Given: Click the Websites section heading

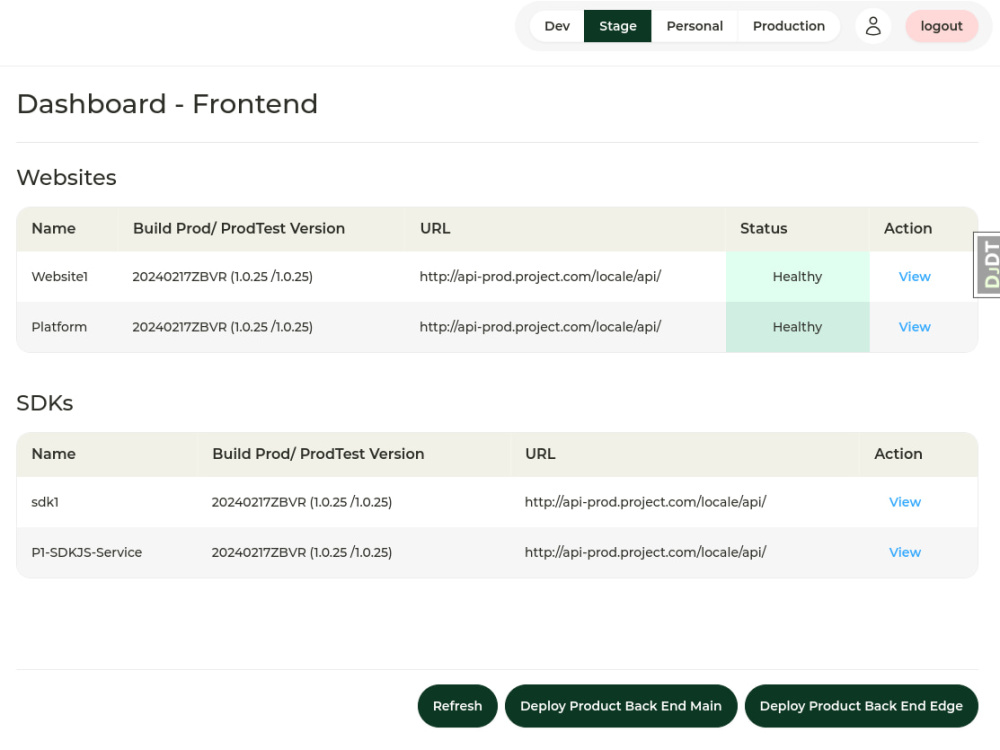Looking at the screenshot, I should pyautogui.click(x=66, y=177).
